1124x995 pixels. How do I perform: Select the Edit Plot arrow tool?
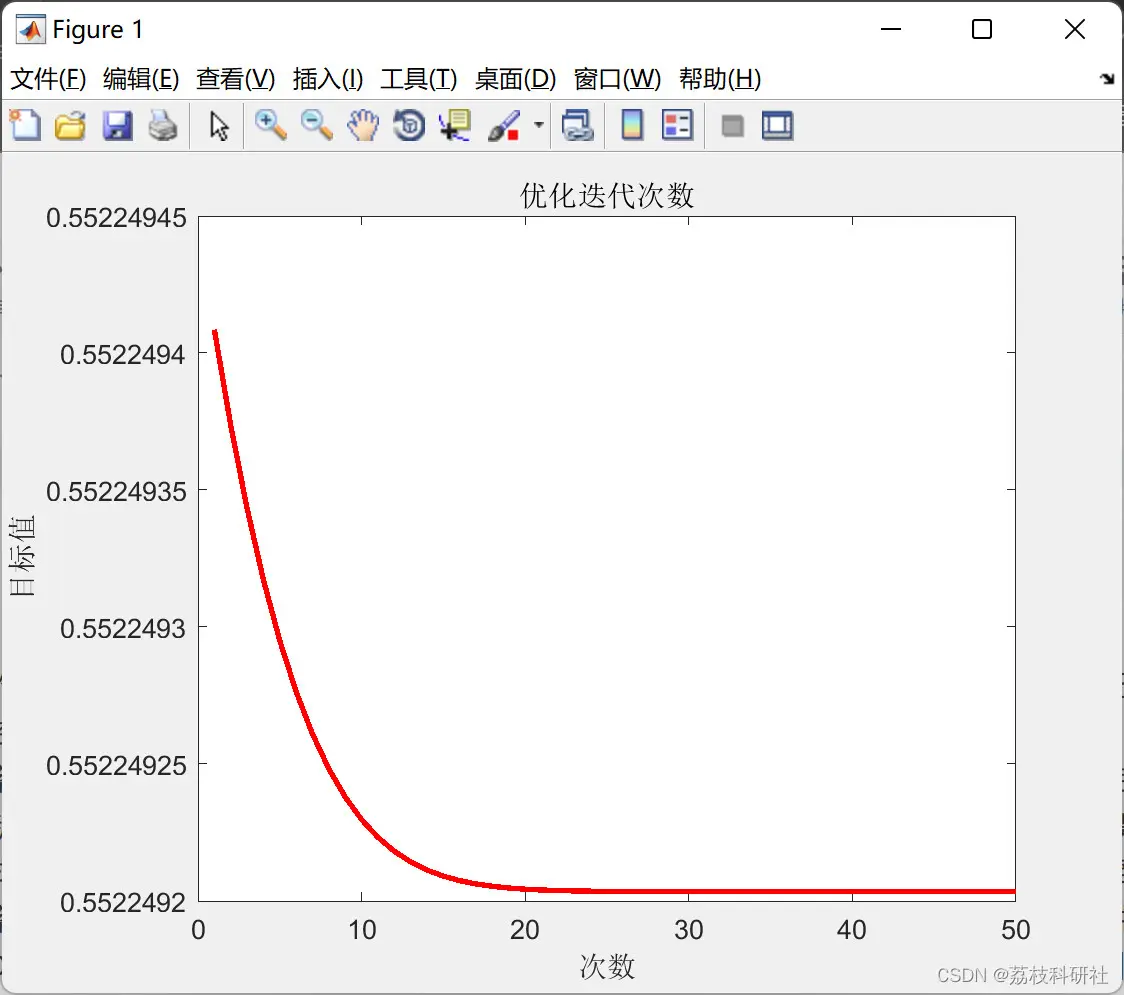[219, 126]
